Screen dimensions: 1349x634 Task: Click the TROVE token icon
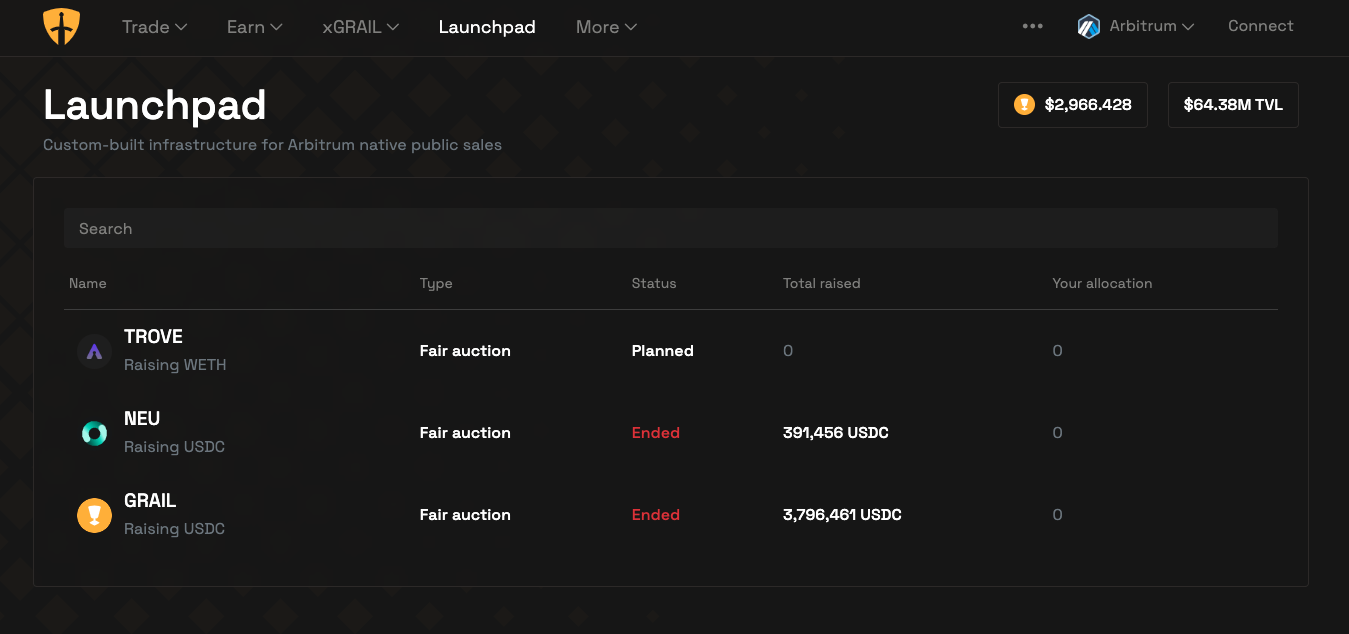pyautogui.click(x=94, y=351)
